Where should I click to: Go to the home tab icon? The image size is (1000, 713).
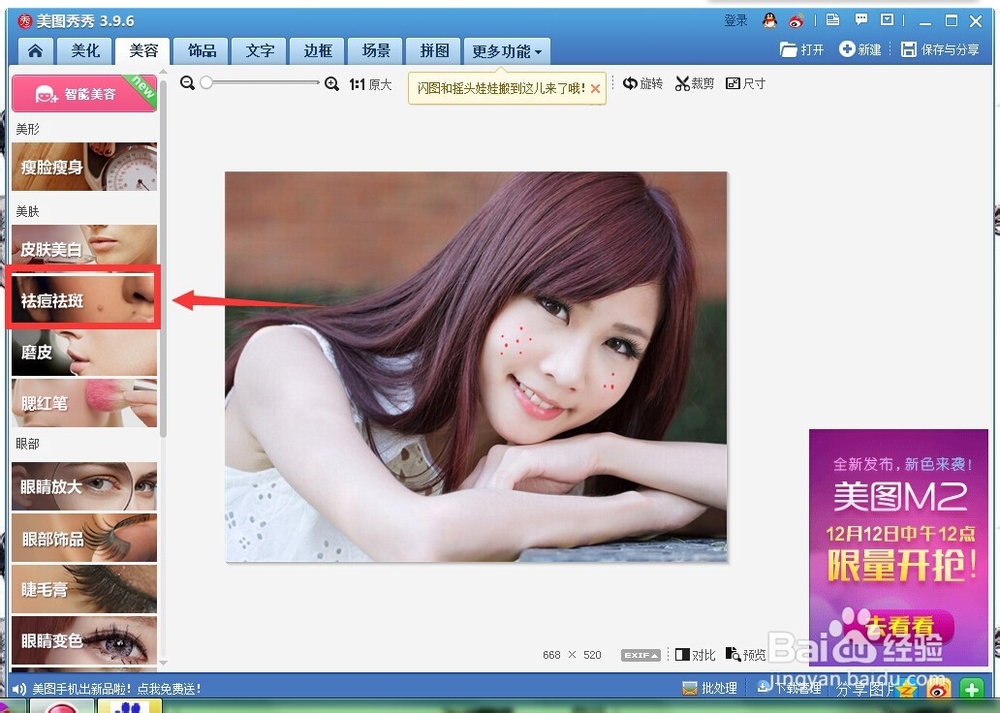[36, 51]
